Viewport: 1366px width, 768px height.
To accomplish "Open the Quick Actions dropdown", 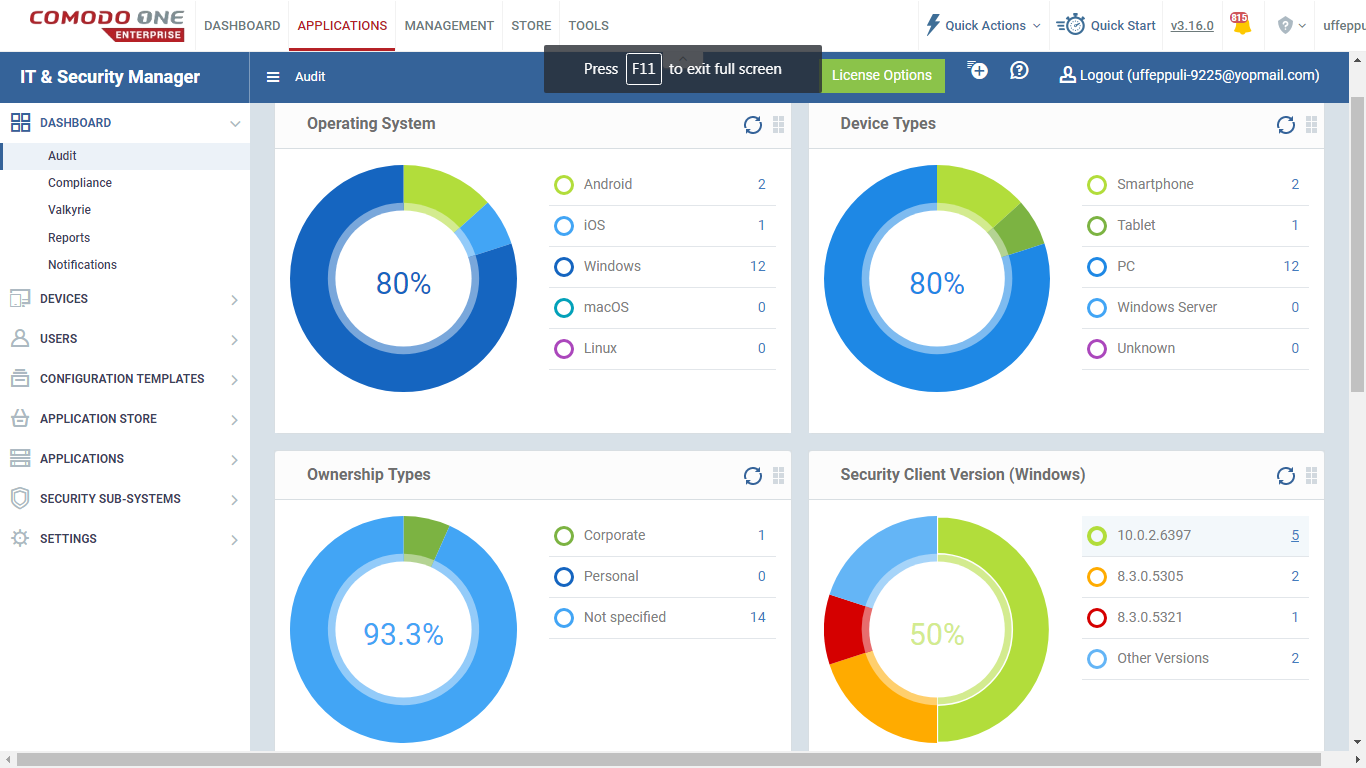I will coord(984,26).
